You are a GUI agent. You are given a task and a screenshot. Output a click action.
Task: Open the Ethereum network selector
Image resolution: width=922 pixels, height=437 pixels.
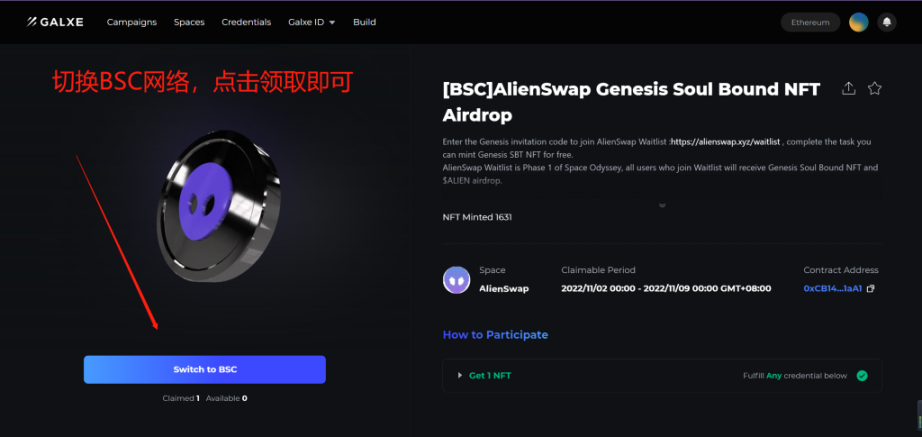pos(810,22)
